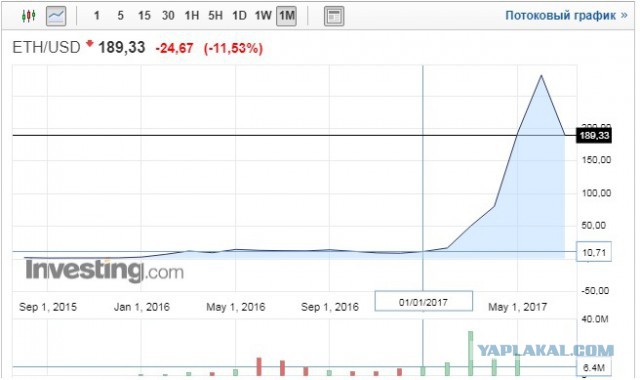Click the peak point of price line
The width and height of the screenshot is (640, 380).
coord(541,76)
